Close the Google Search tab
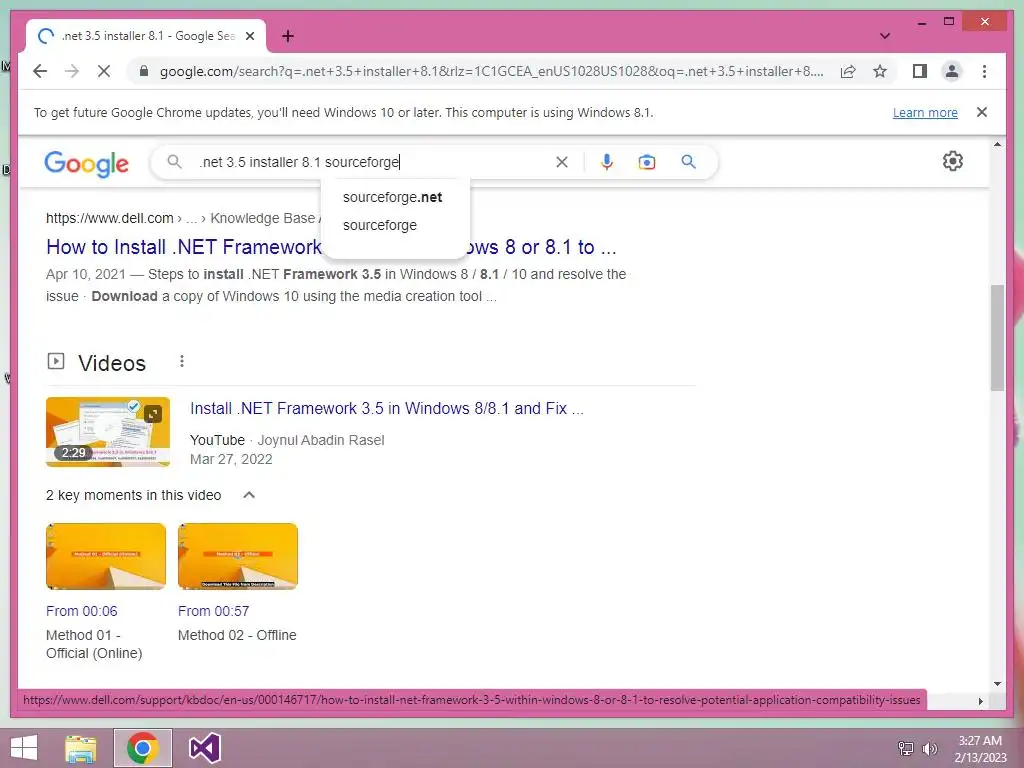1024x768 pixels. coord(249,36)
